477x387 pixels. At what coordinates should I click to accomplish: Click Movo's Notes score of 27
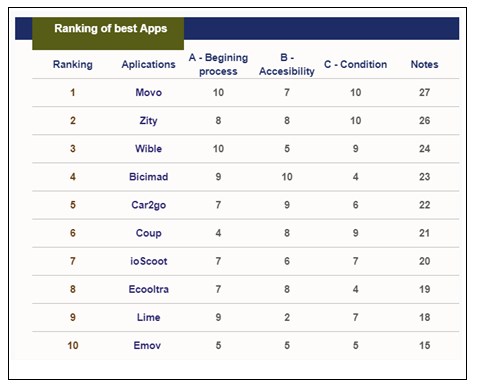[424, 92]
